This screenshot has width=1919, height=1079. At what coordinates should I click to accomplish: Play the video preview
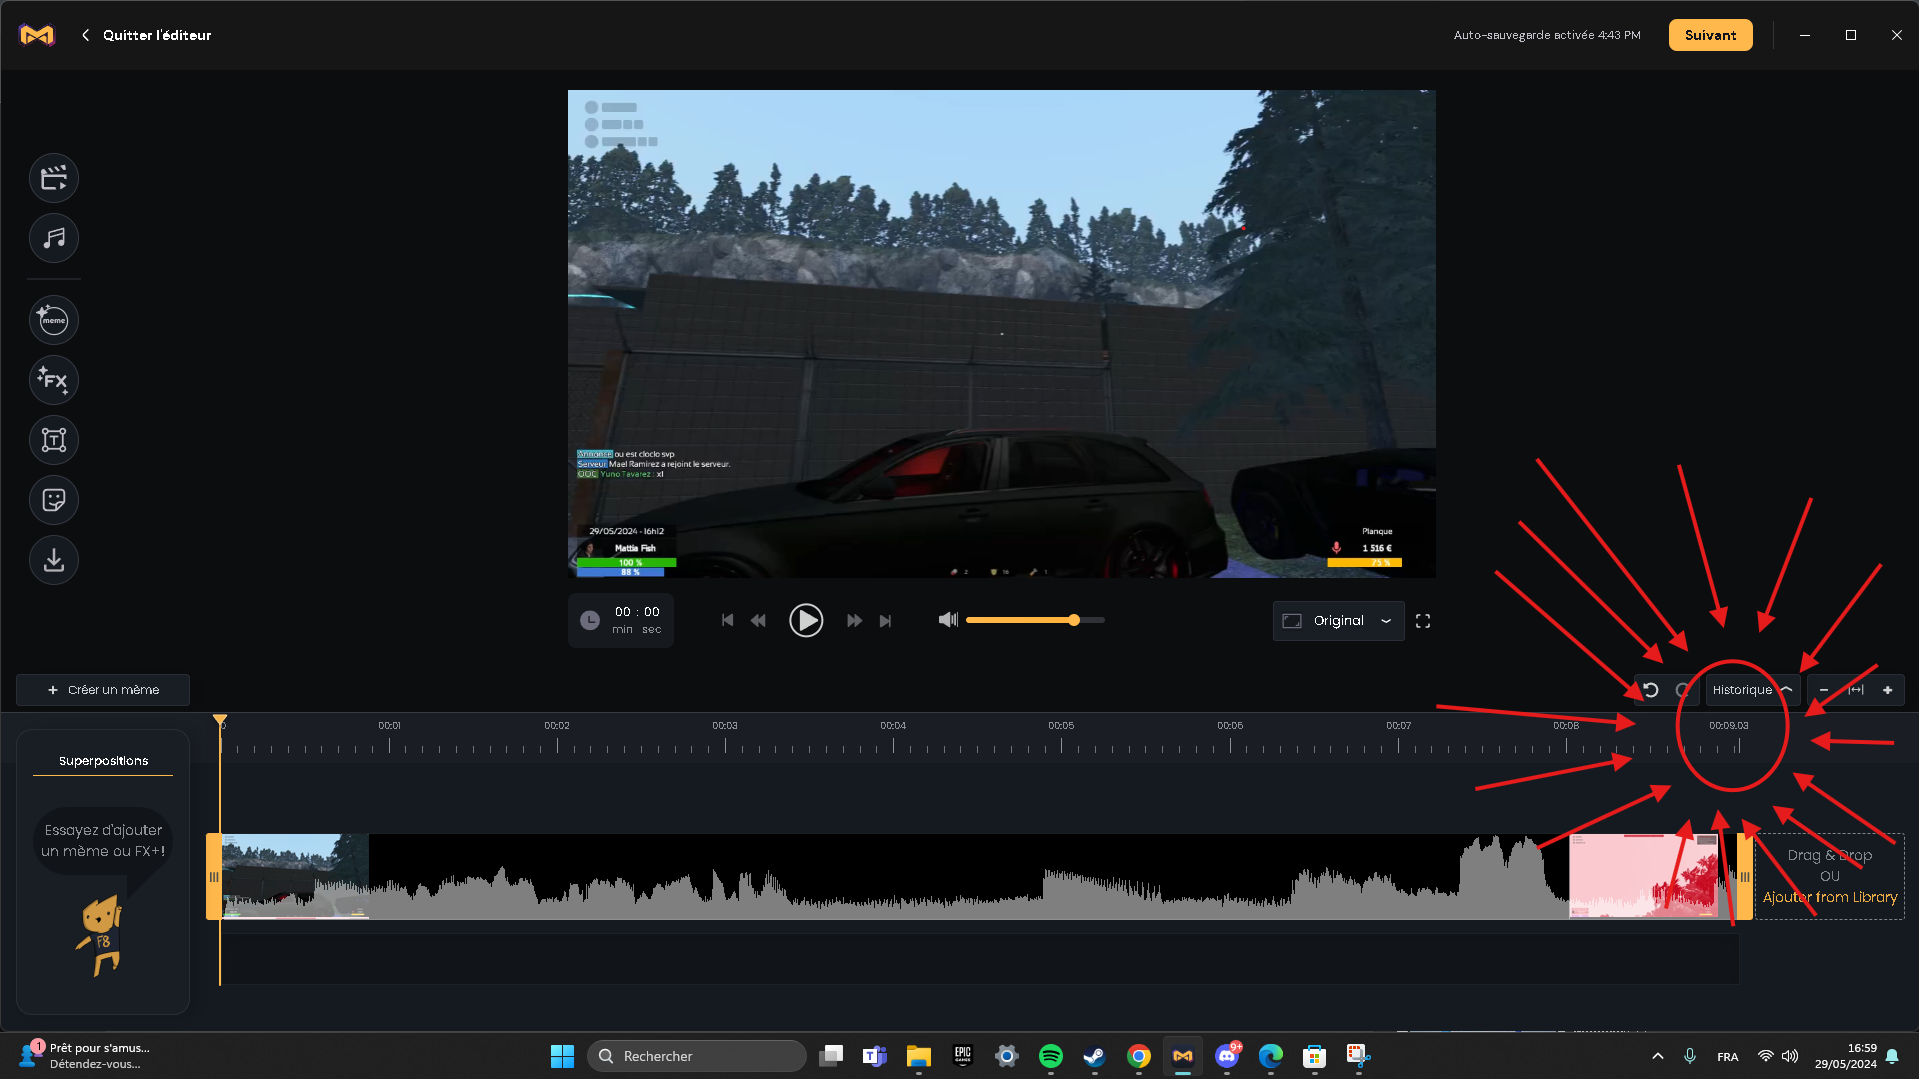(806, 621)
